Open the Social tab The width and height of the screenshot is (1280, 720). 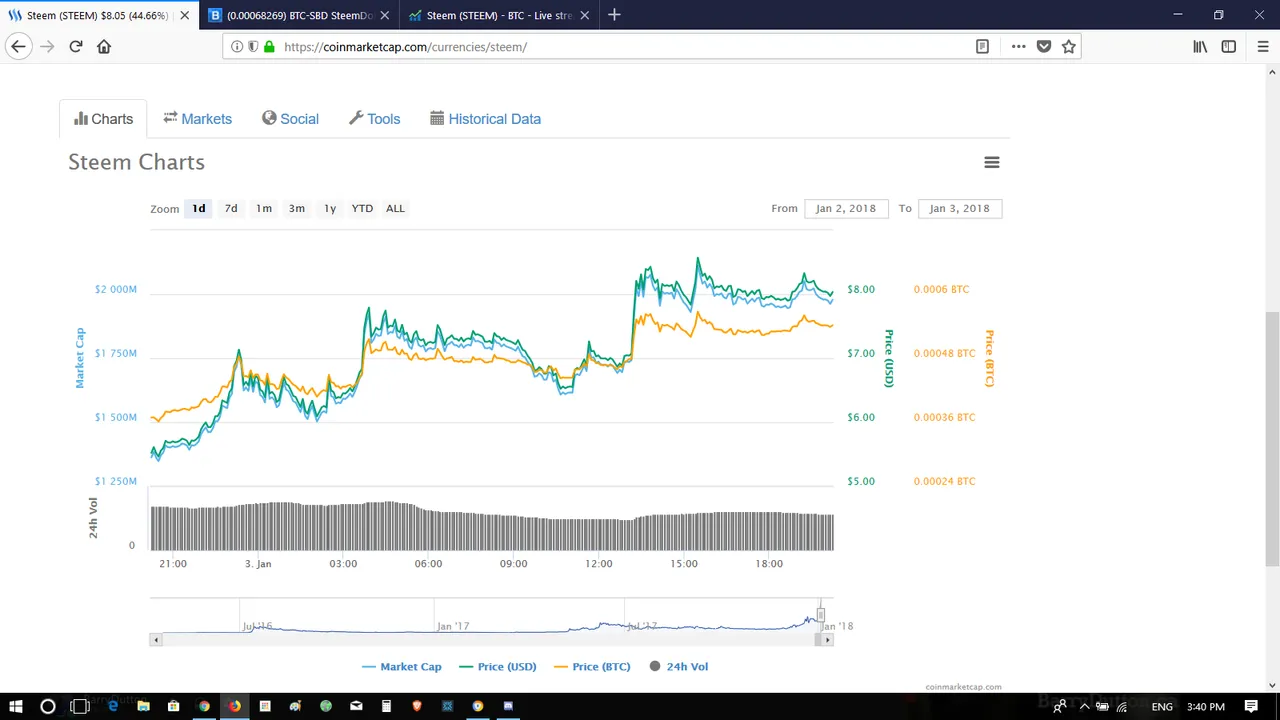click(x=290, y=118)
